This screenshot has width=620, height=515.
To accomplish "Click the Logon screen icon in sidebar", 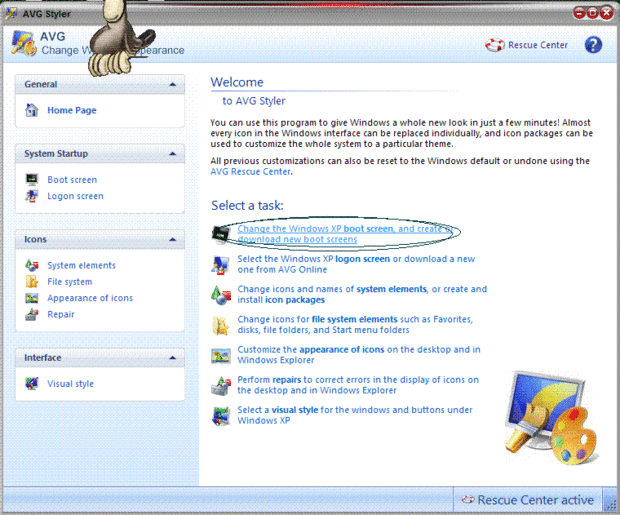I will click(32, 196).
